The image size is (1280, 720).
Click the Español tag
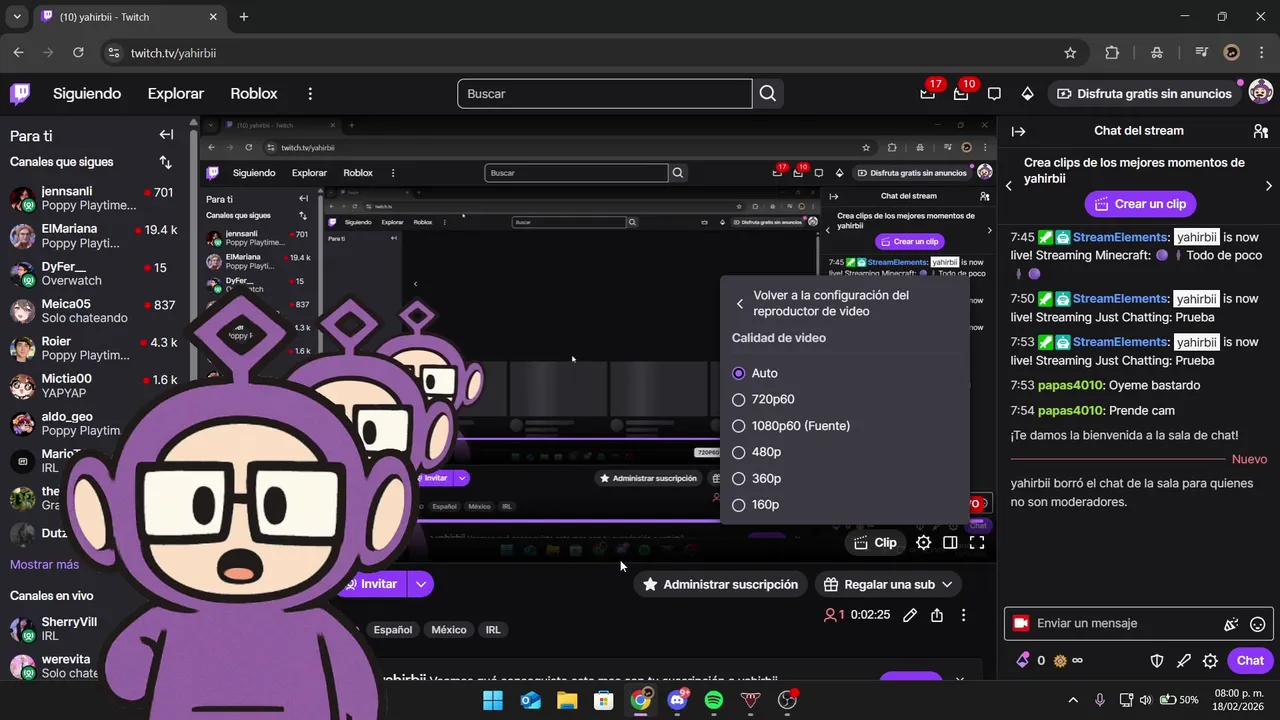(393, 630)
